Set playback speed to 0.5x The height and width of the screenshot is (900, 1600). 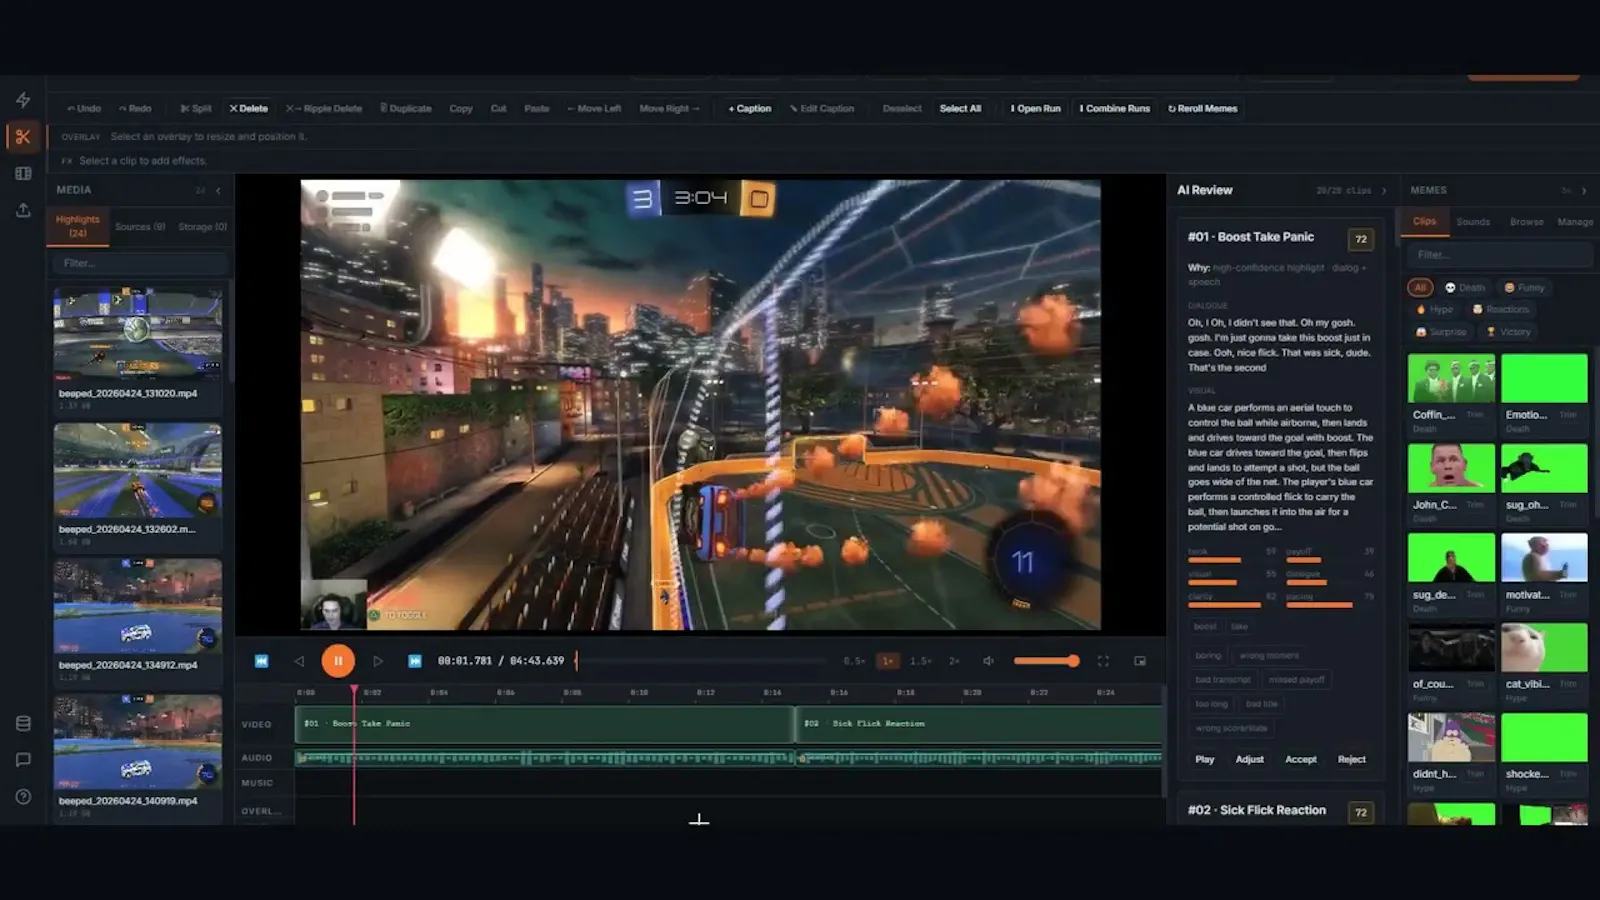tap(854, 661)
